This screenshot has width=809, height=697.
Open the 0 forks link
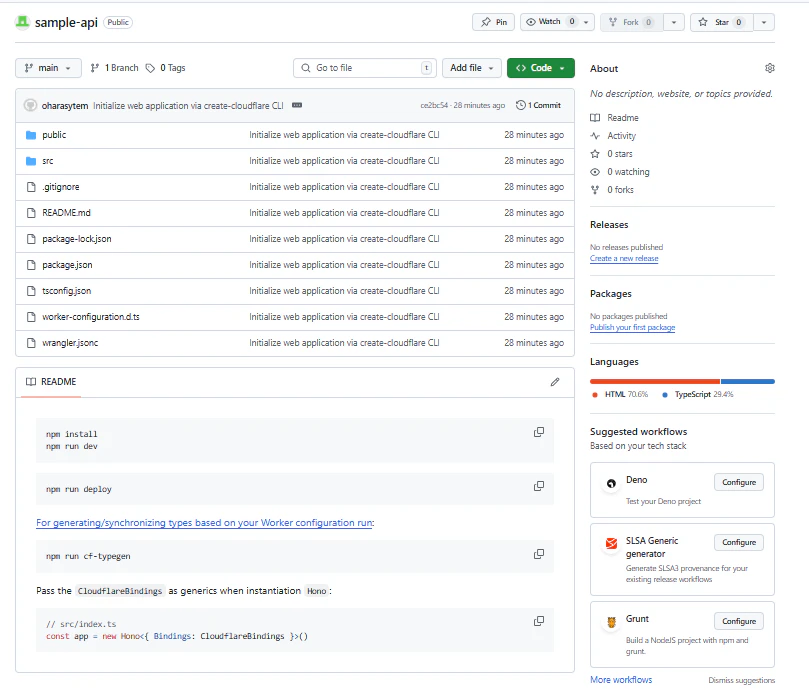(620, 190)
